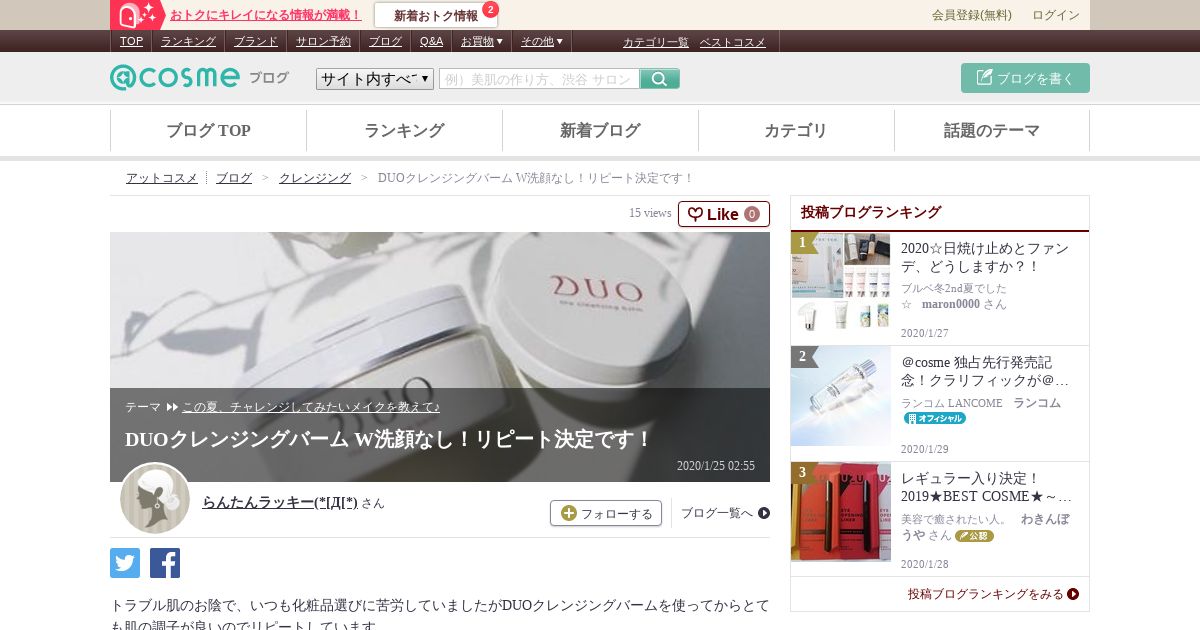
Task: Click 会員登録(無料) link
Action: tap(972, 15)
